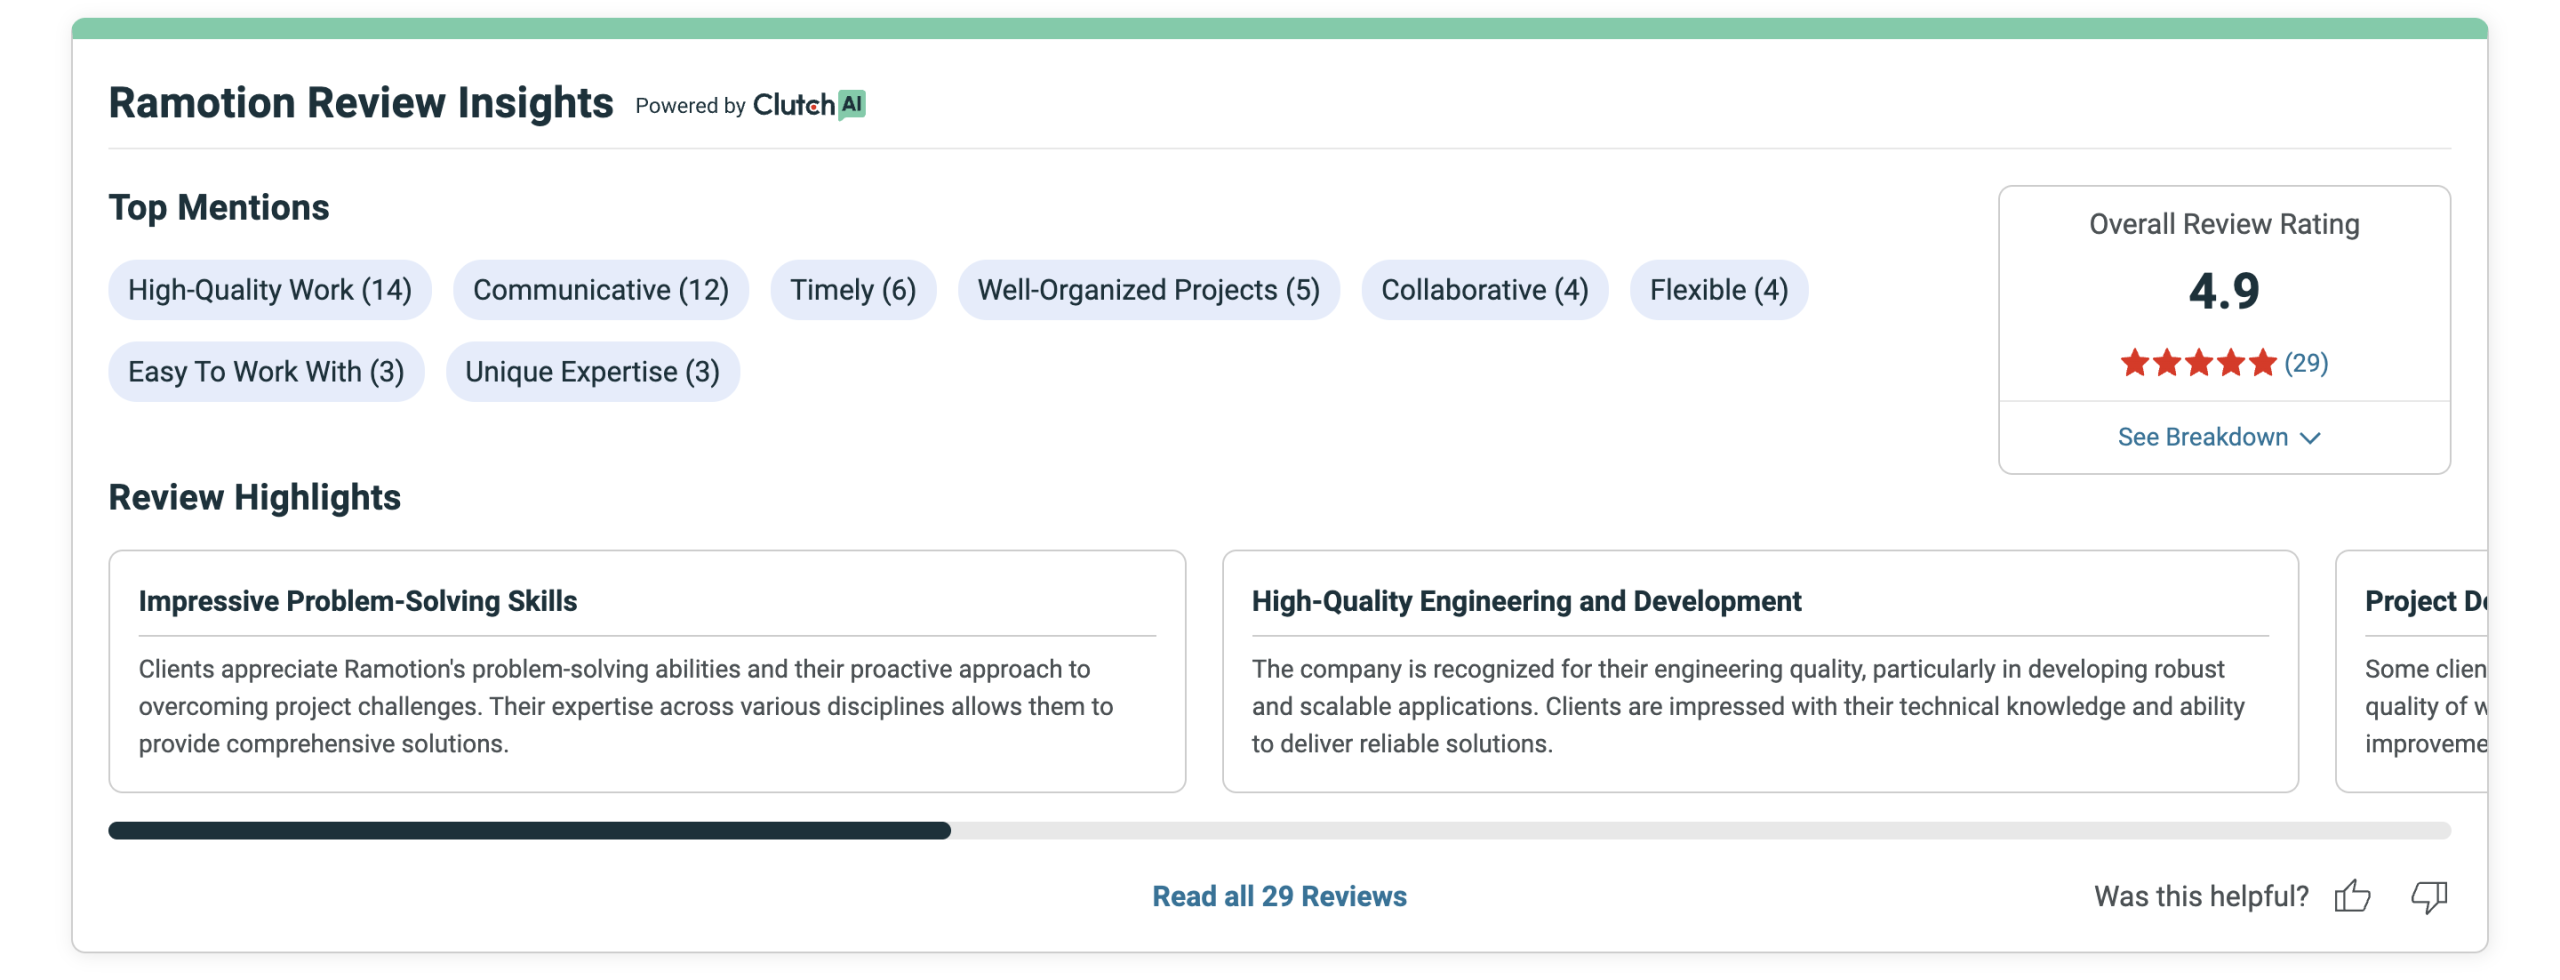Expand the See Breakdown dropdown
The image size is (2560, 980).
2202,437
